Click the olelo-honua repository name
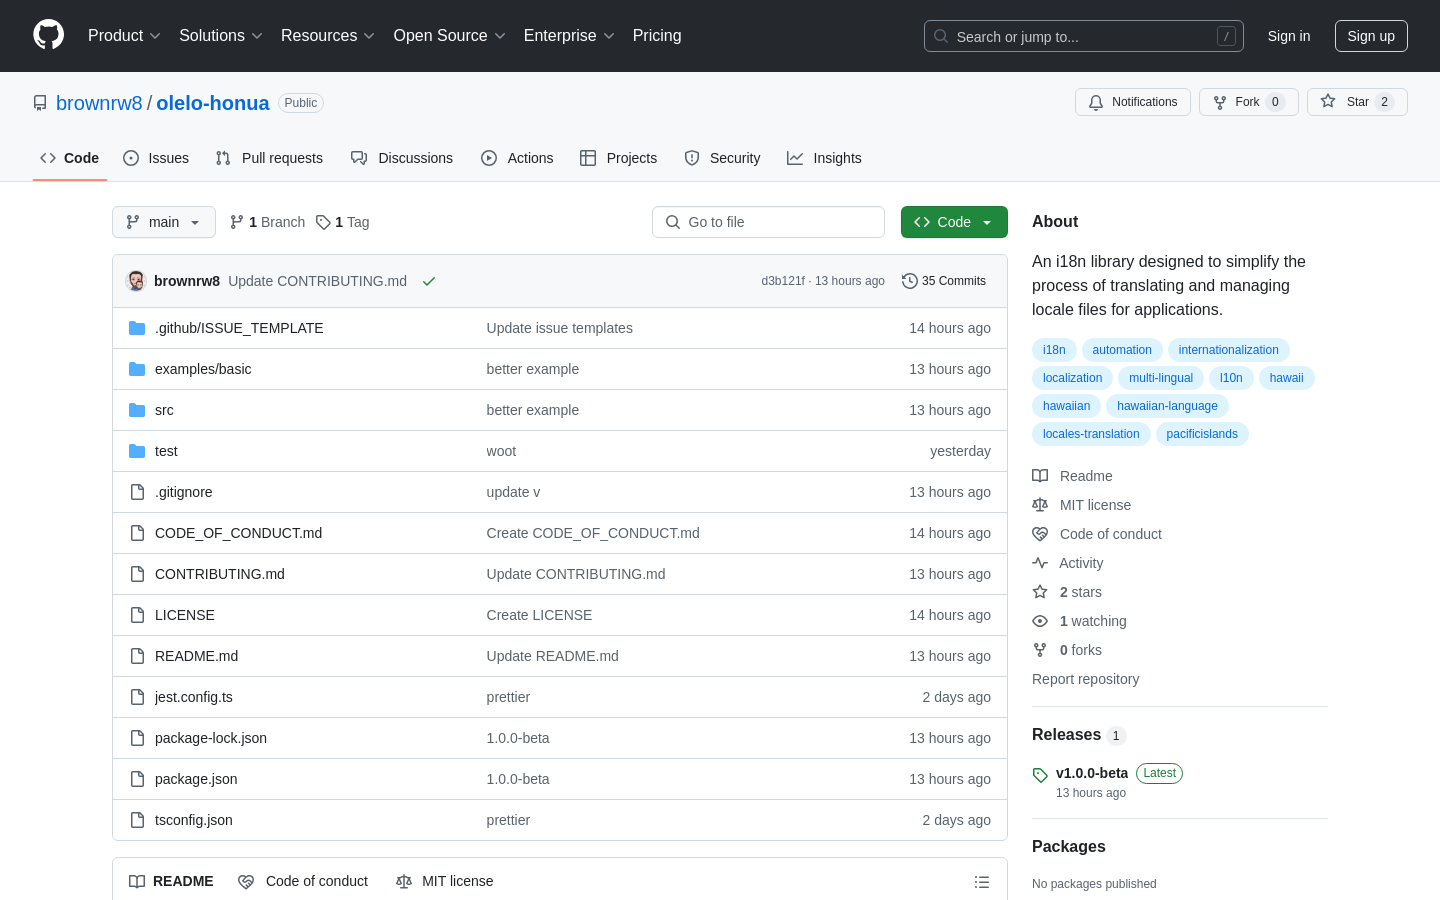The width and height of the screenshot is (1440, 900). tap(213, 103)
